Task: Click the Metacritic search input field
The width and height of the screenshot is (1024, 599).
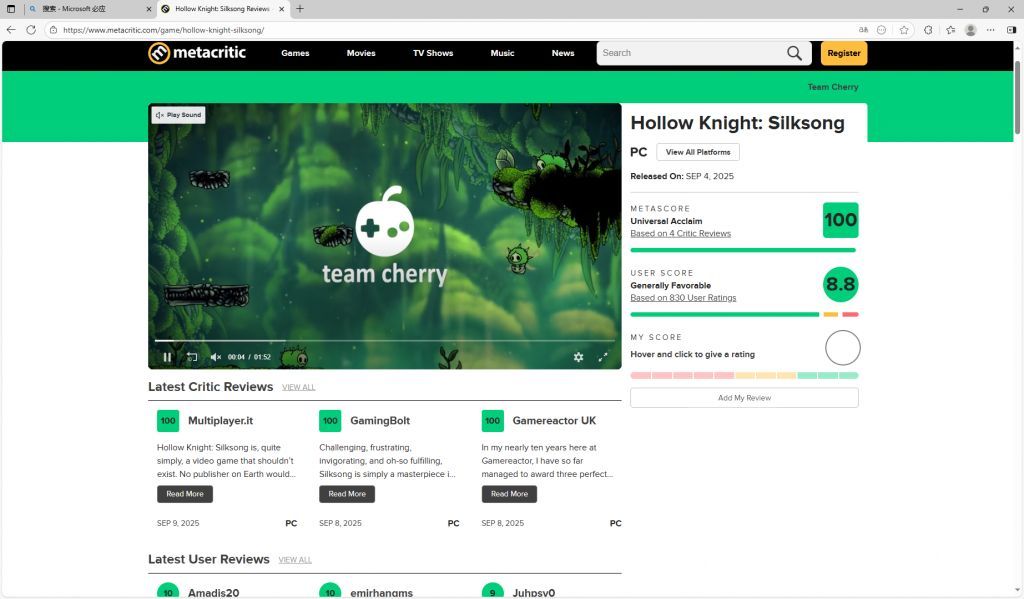Action: pyautogui.click(x=690, y=53)
